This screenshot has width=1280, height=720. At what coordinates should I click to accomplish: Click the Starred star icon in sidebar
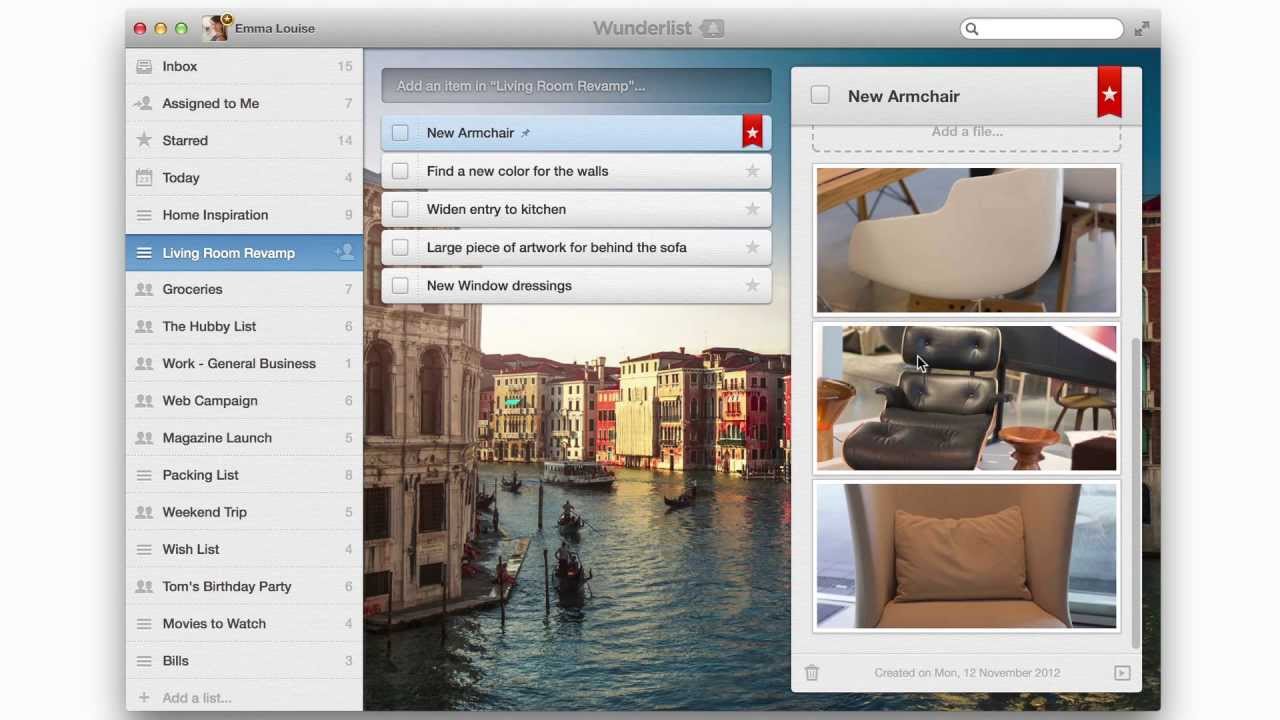coord(144,140)
